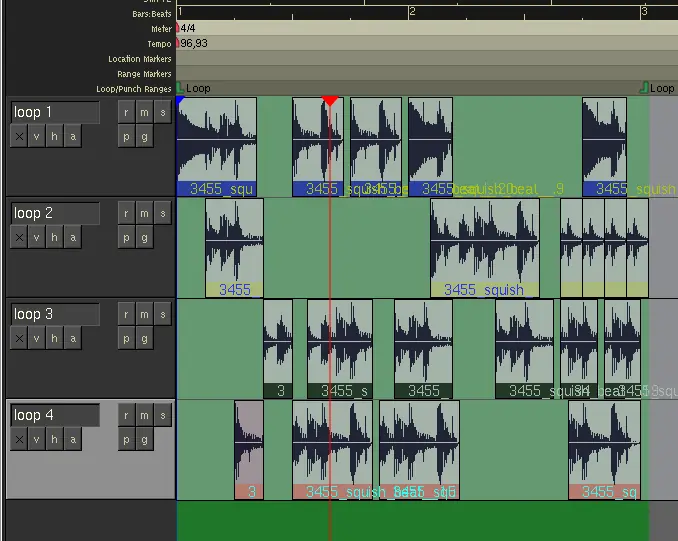Solo the loop 2 track
The height and width of the screenshot is (541, 678).
click(162, 213)
